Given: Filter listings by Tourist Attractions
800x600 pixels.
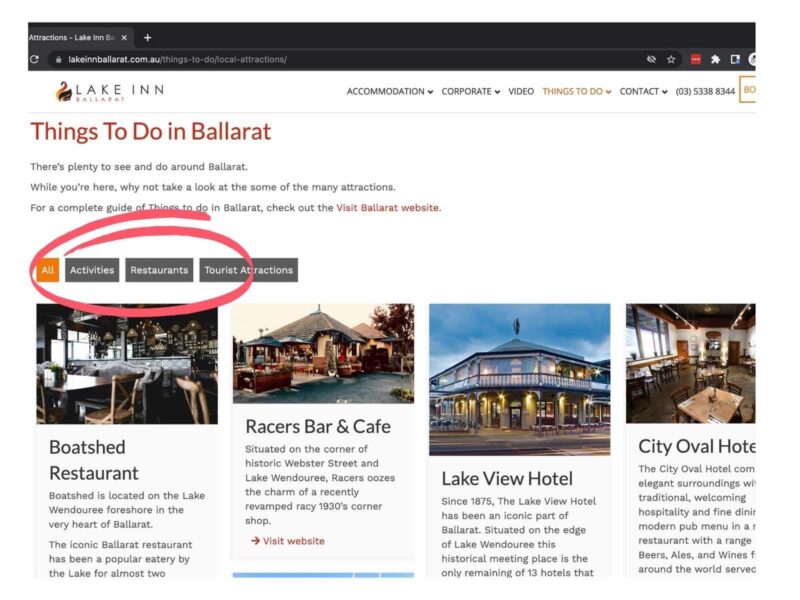Looking at the screenshot, I should point(248,270).
